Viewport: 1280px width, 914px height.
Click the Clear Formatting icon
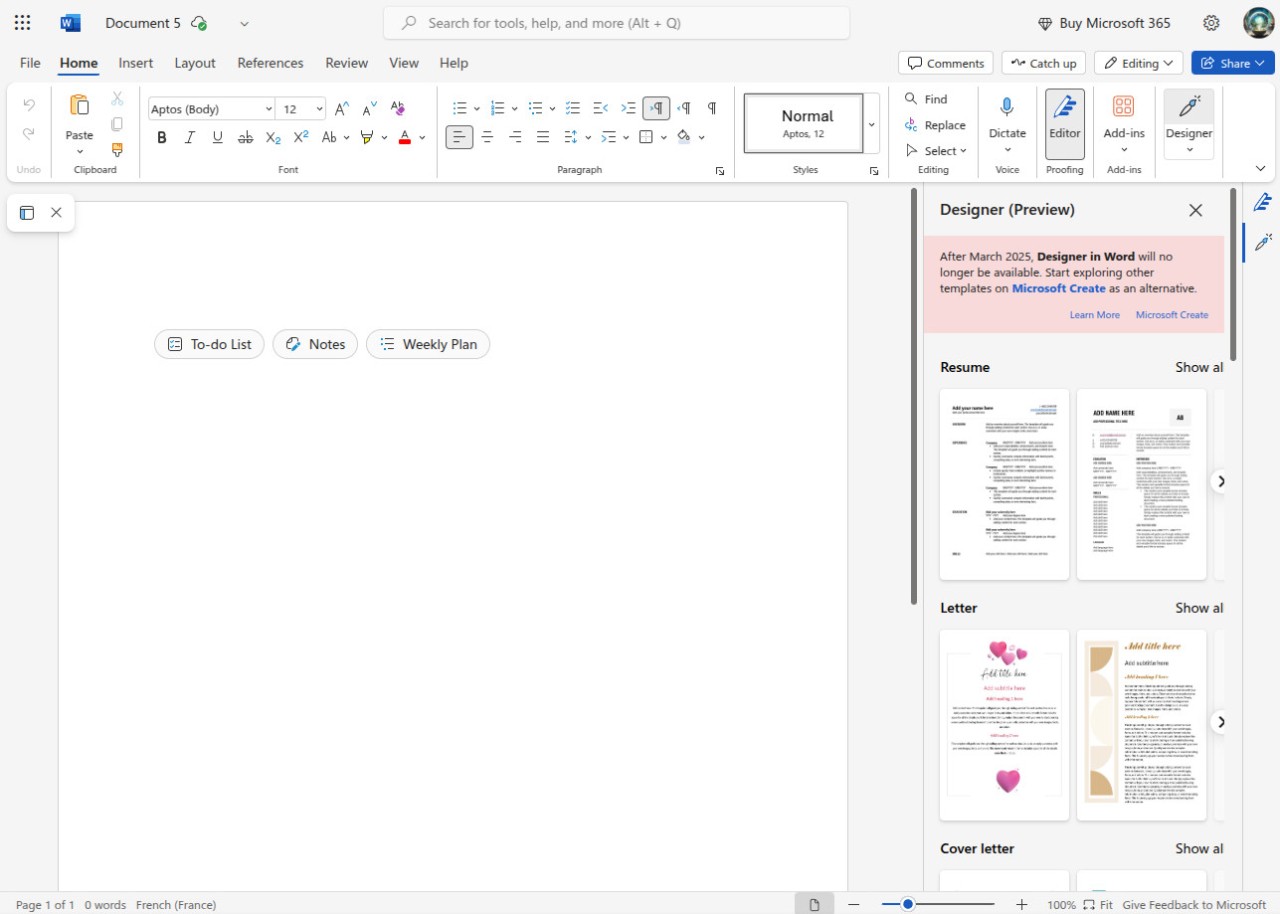click(397, 108)
